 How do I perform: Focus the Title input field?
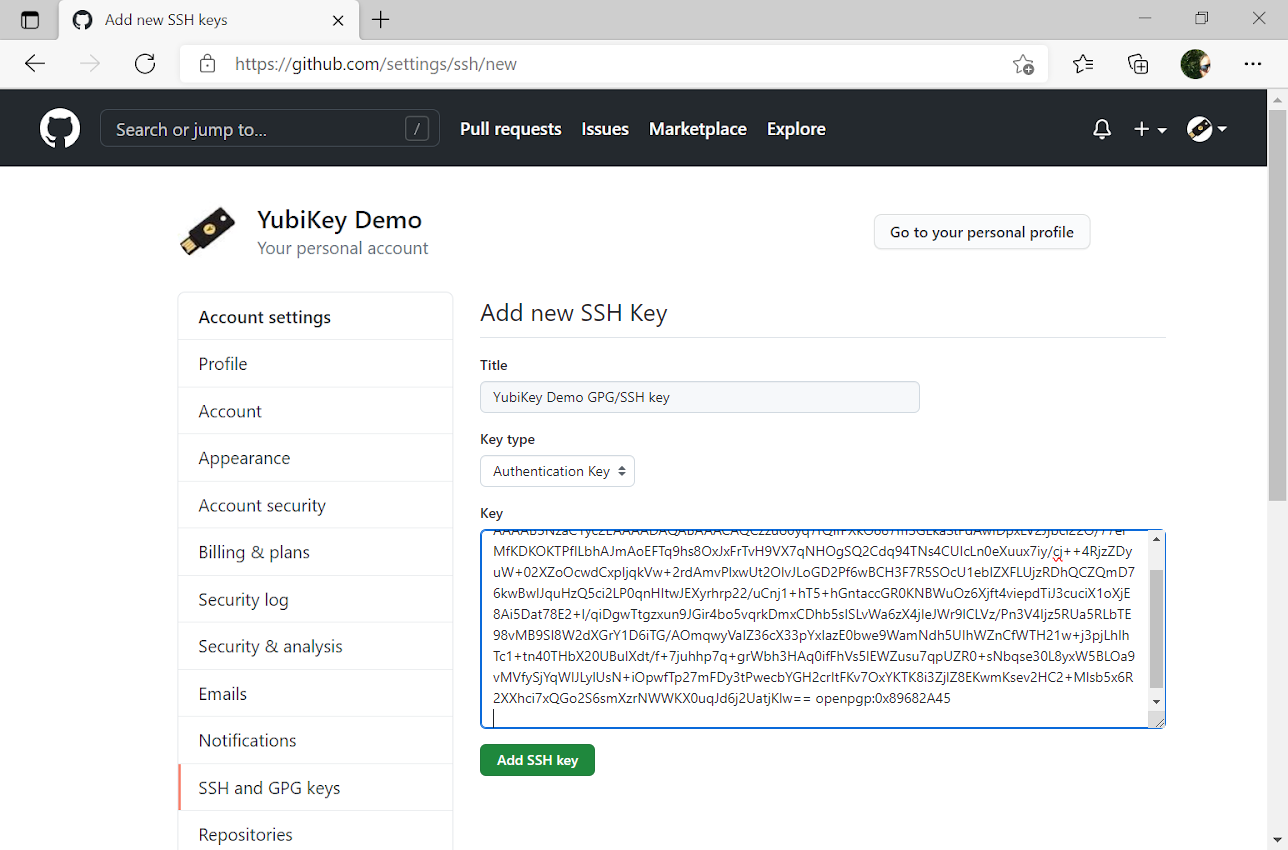tap(699, 397)
